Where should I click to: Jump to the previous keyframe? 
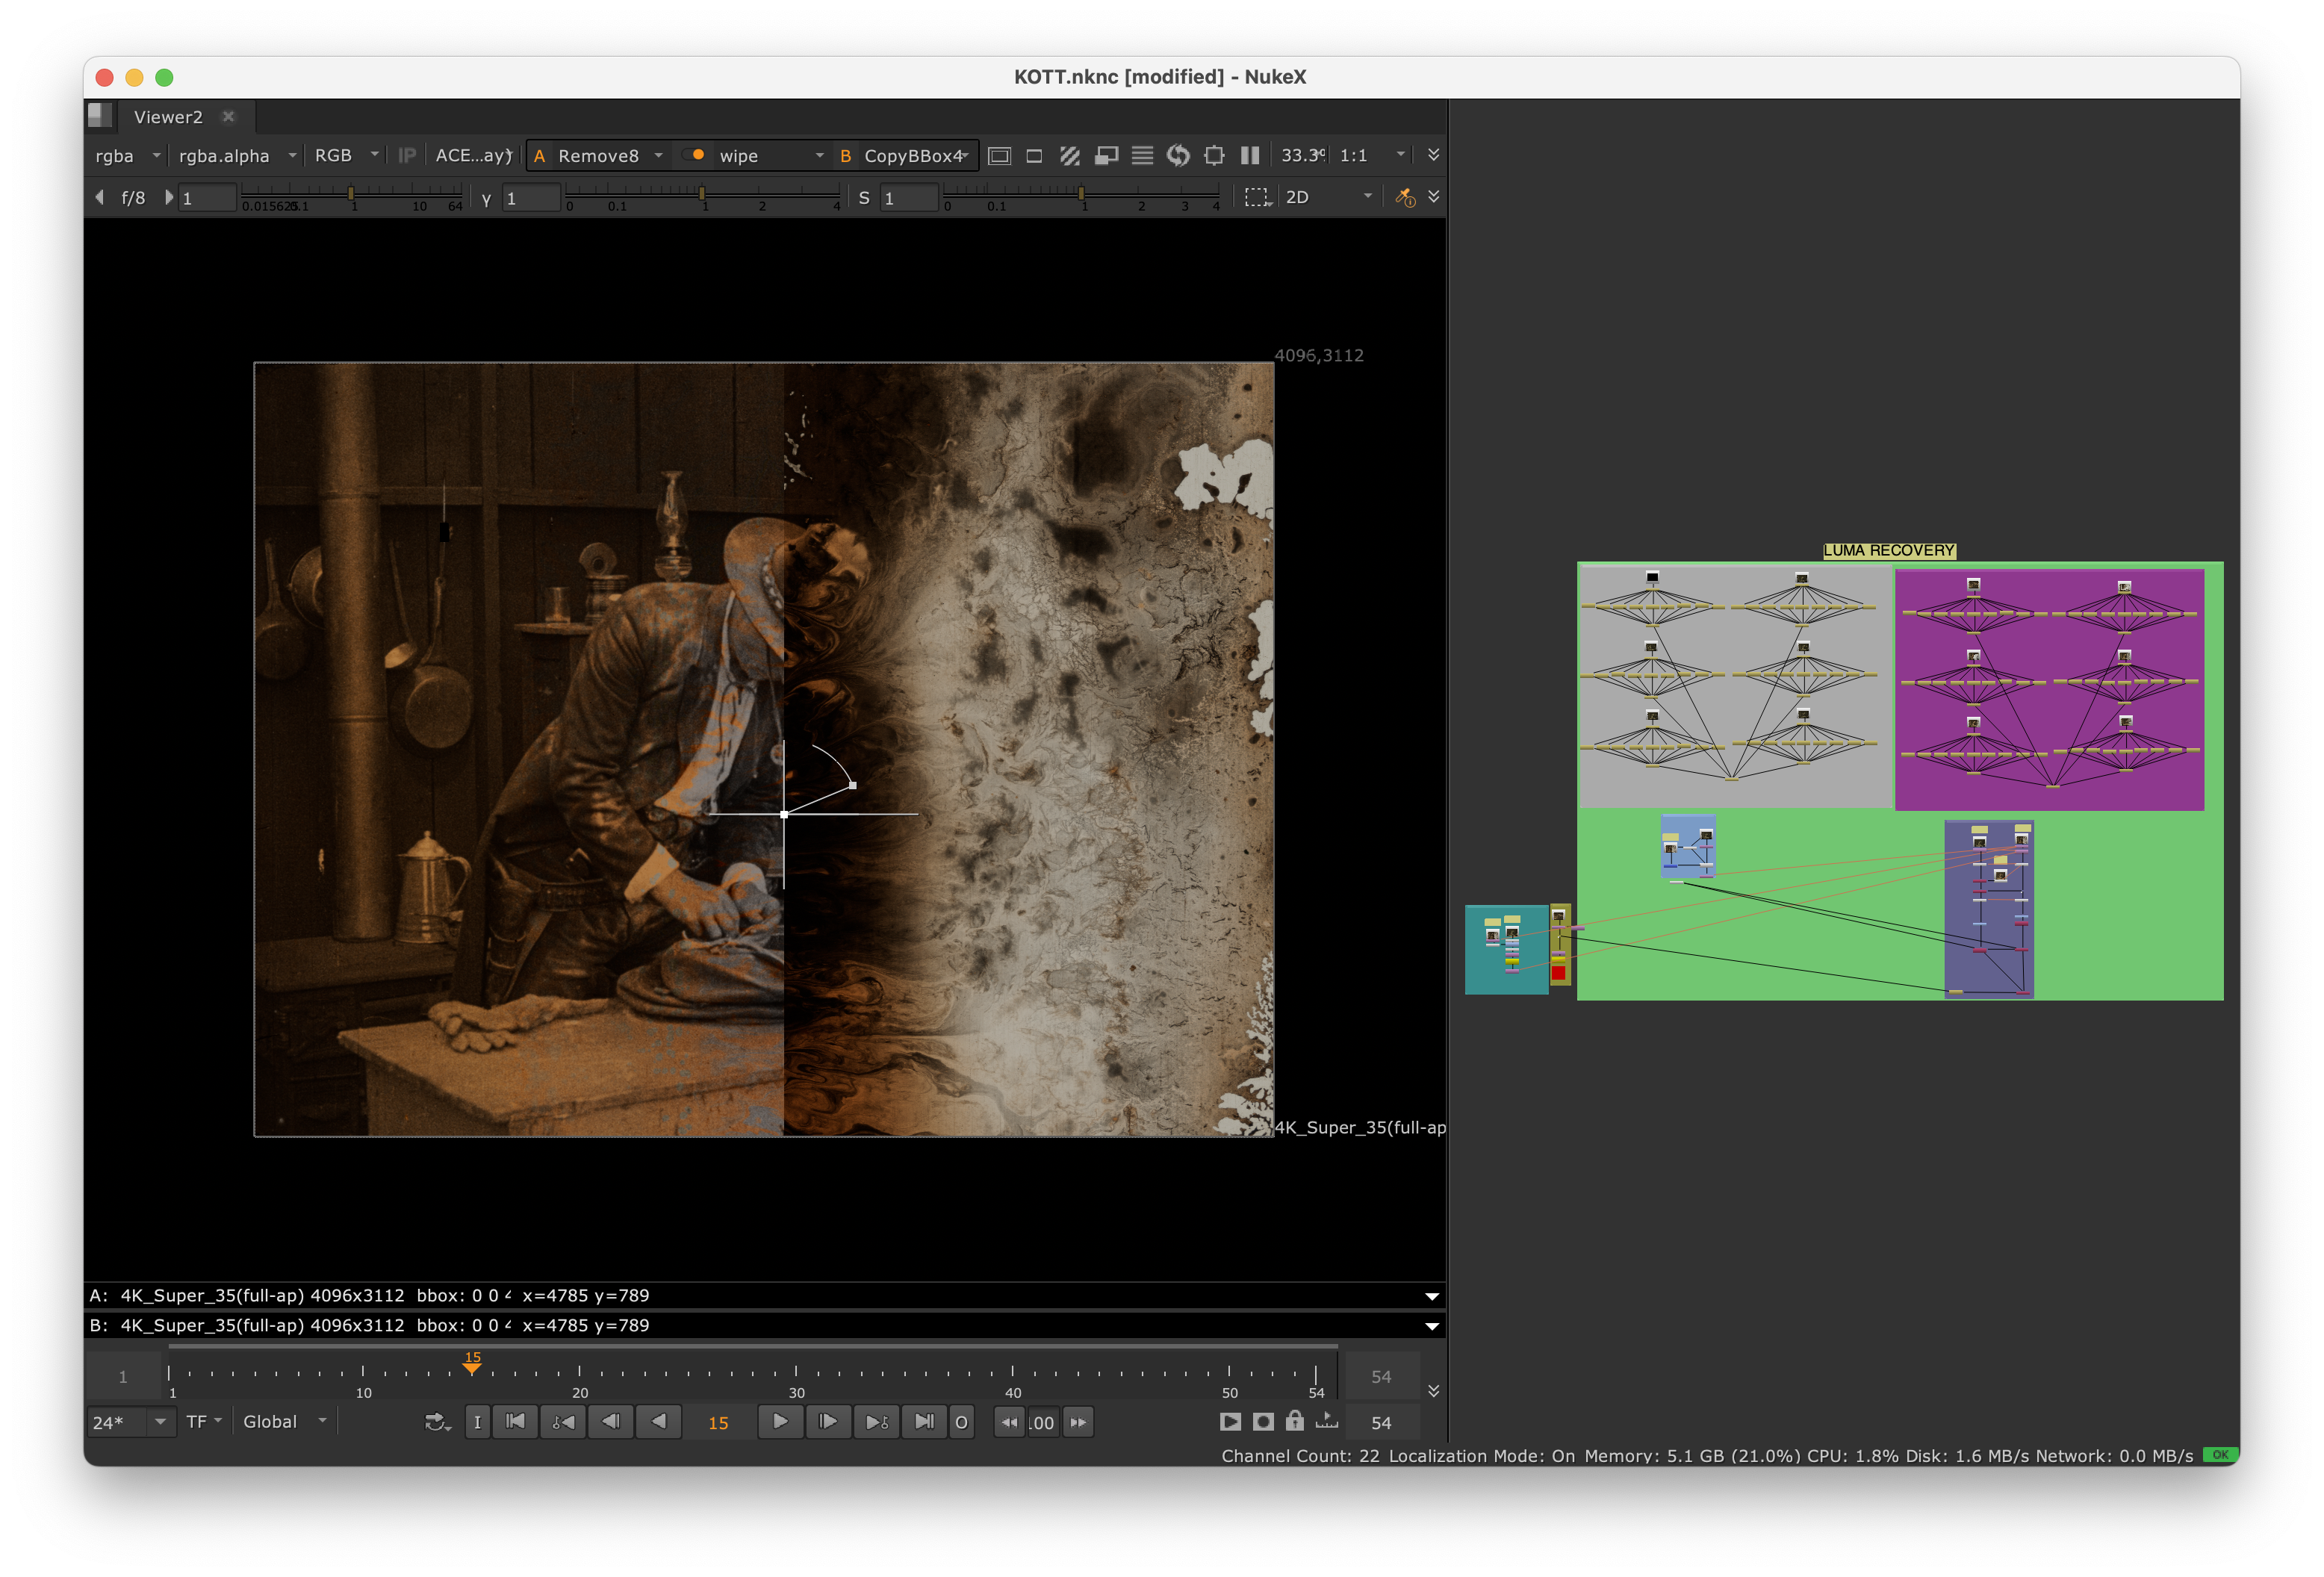(x=563, y=1421)
